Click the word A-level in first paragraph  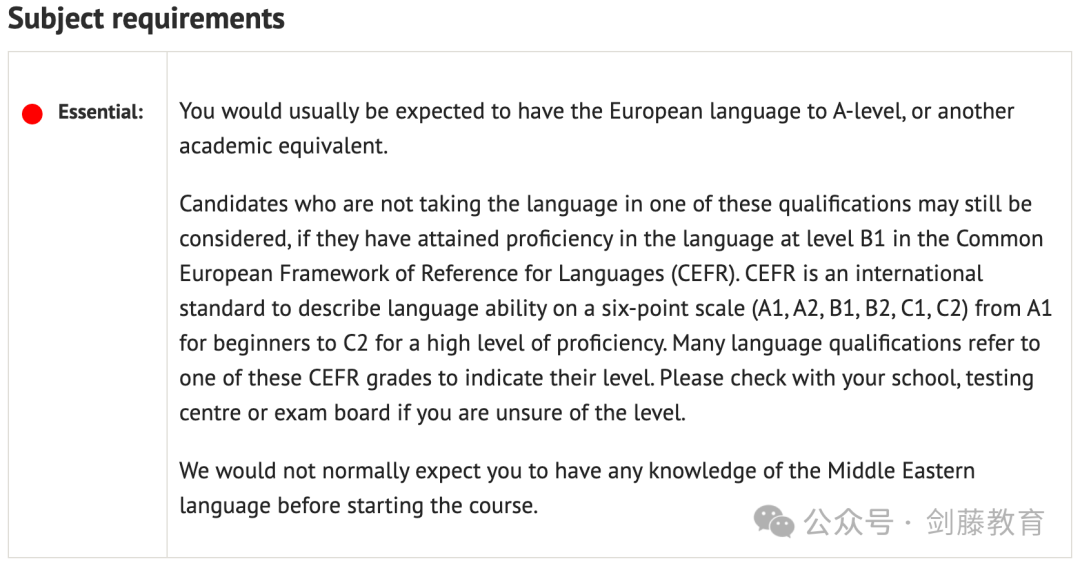pyautogui.click(x=867, y=111)
